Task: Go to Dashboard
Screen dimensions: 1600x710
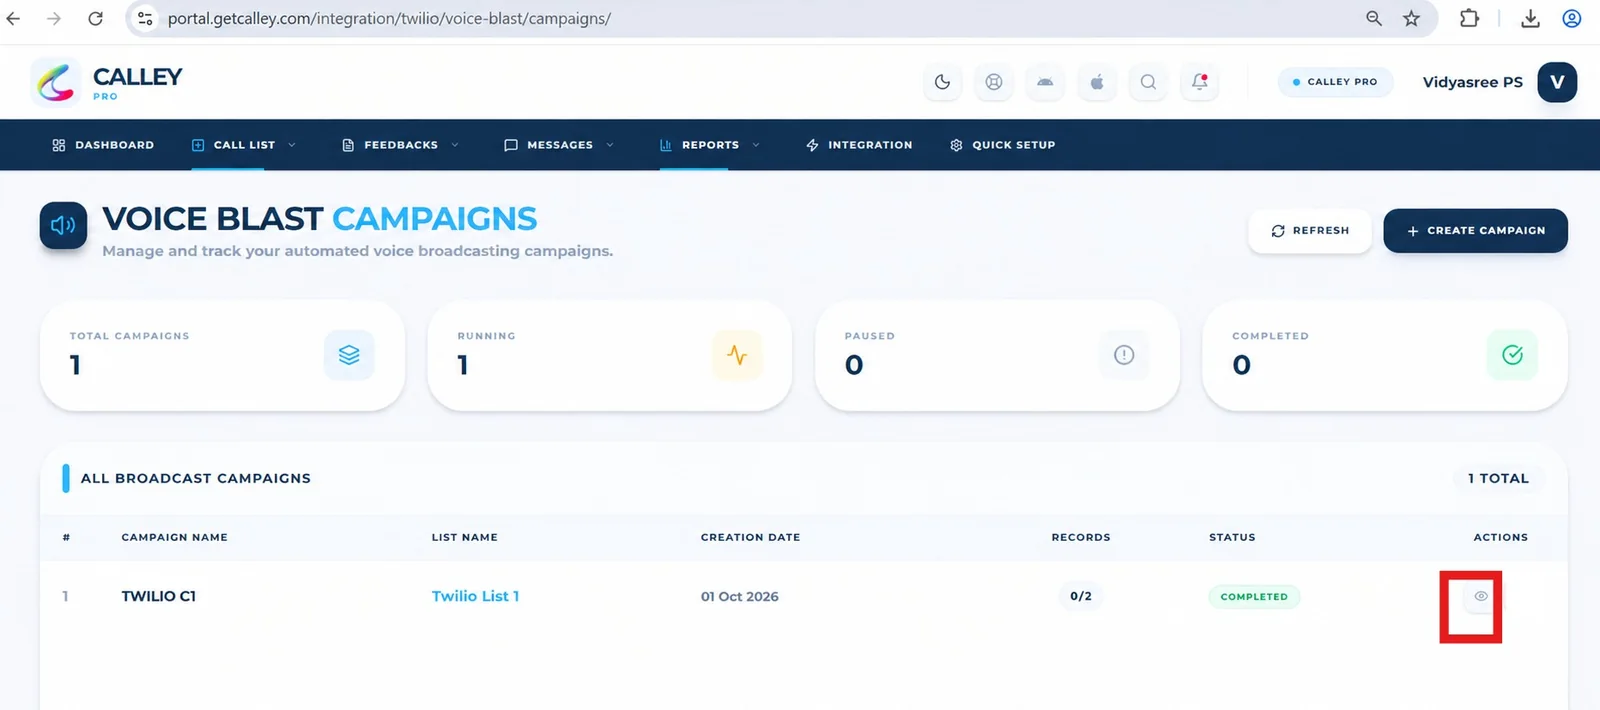Action: 103,145
